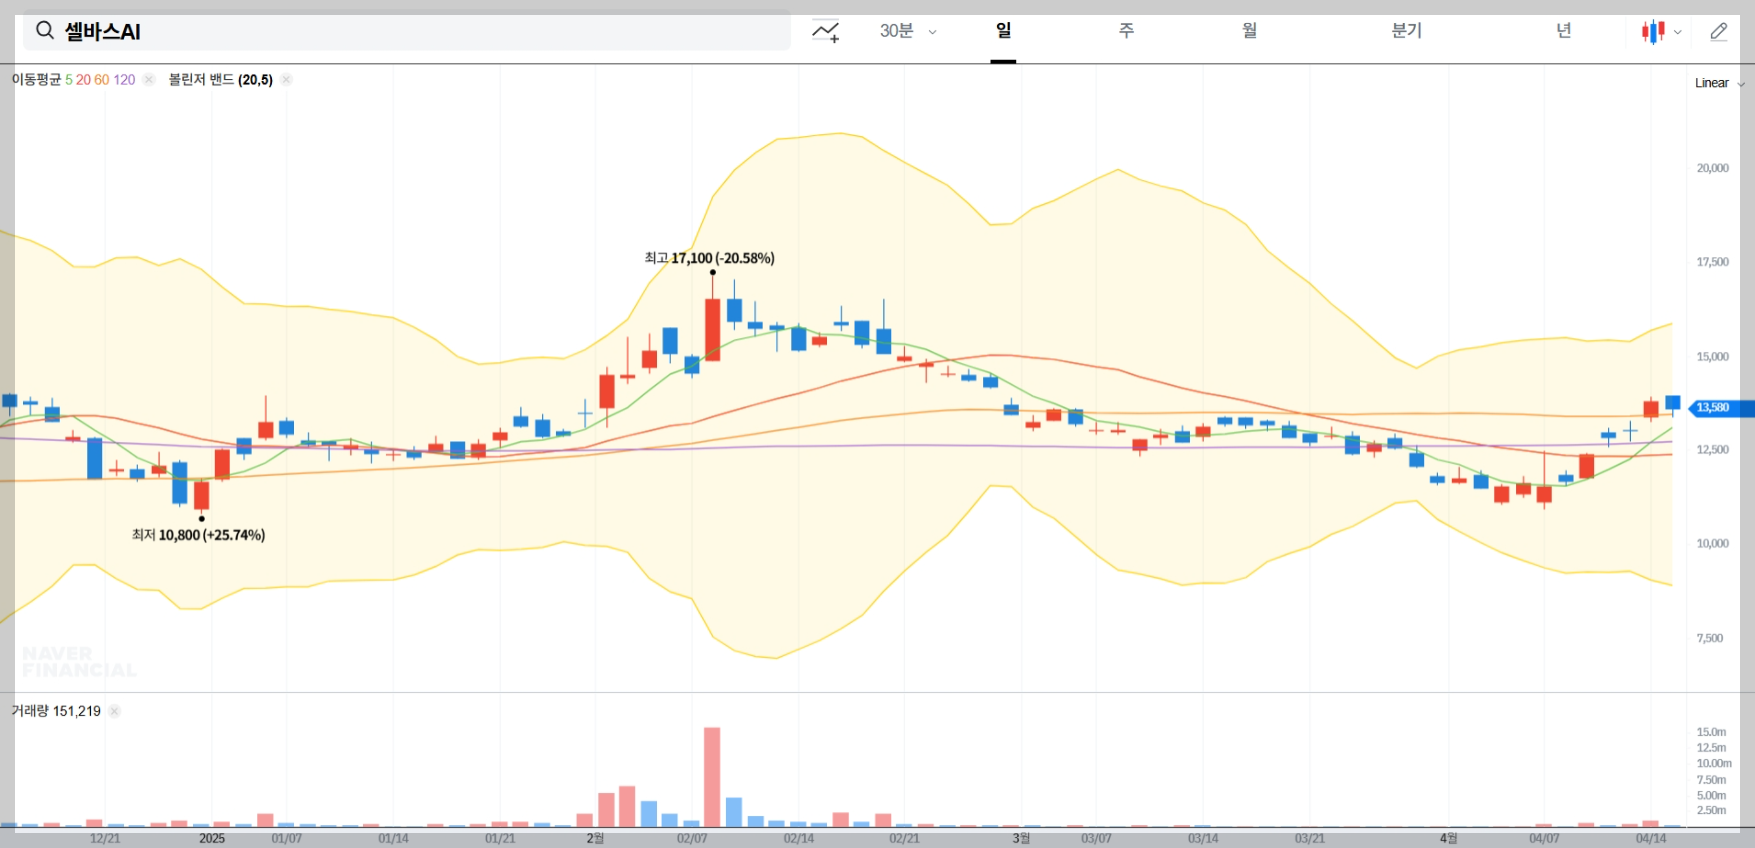Click the 거래량 151,219 label
Screen dimensions: 1755x848
coord(56,711)
